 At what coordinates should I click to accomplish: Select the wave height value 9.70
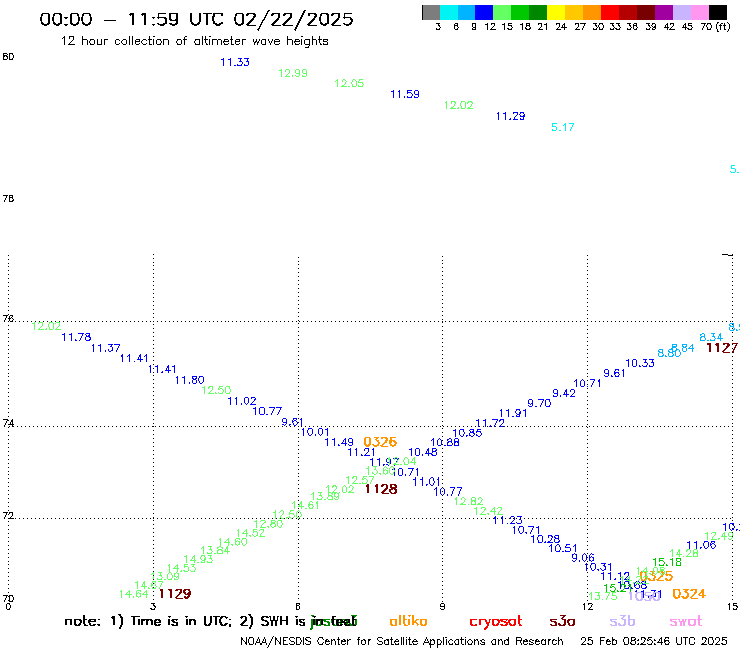pos(539,403)
